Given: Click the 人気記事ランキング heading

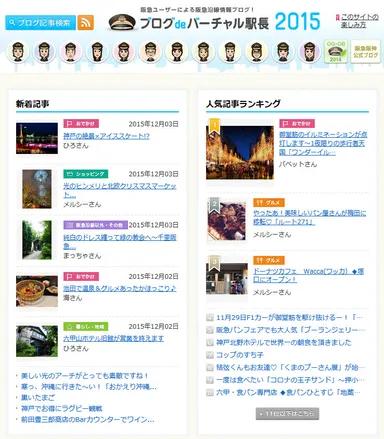Looking at the screenshot, I should (243, 104).
